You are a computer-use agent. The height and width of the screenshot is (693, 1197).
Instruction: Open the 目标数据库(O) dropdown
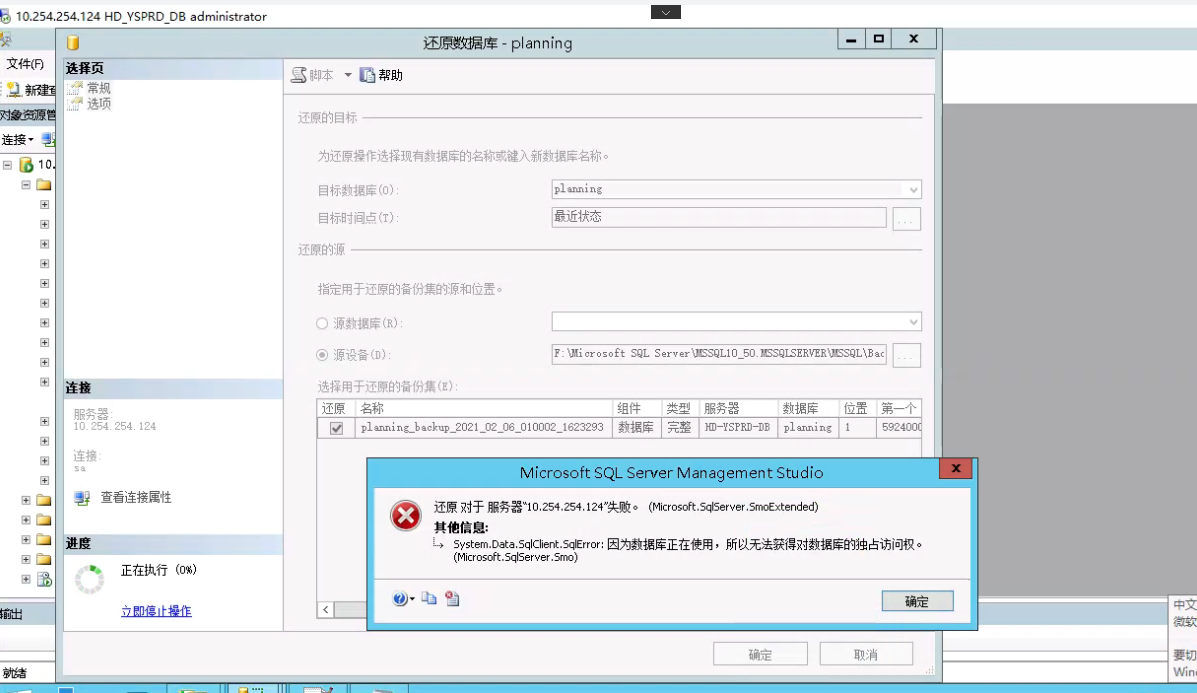913,189
